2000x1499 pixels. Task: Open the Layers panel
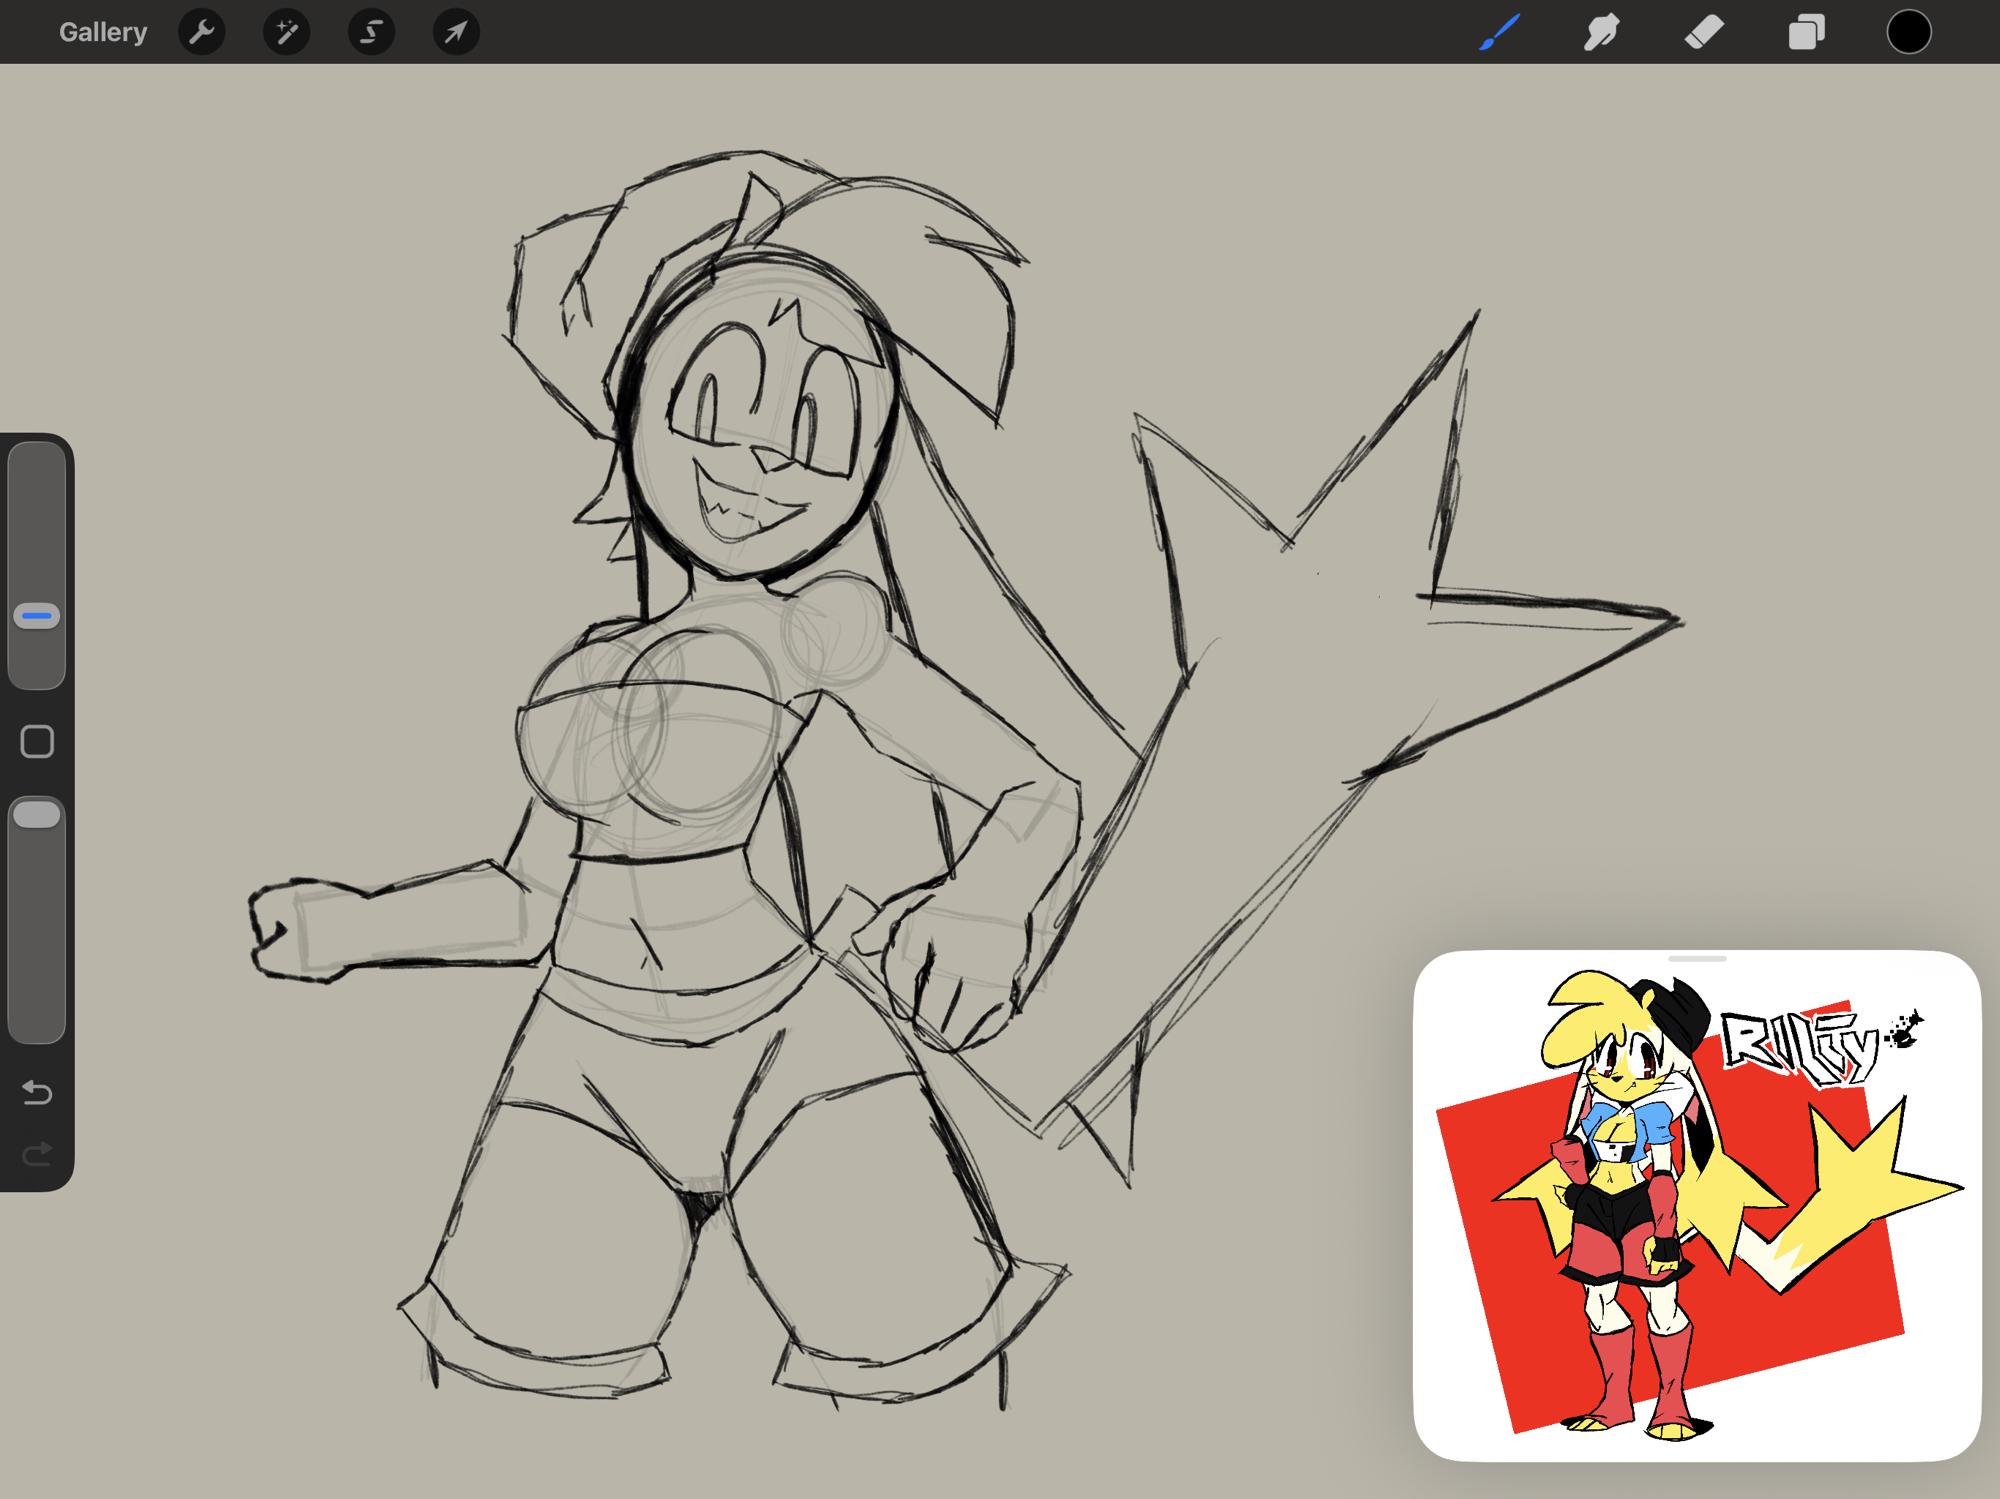(1806, 32)
